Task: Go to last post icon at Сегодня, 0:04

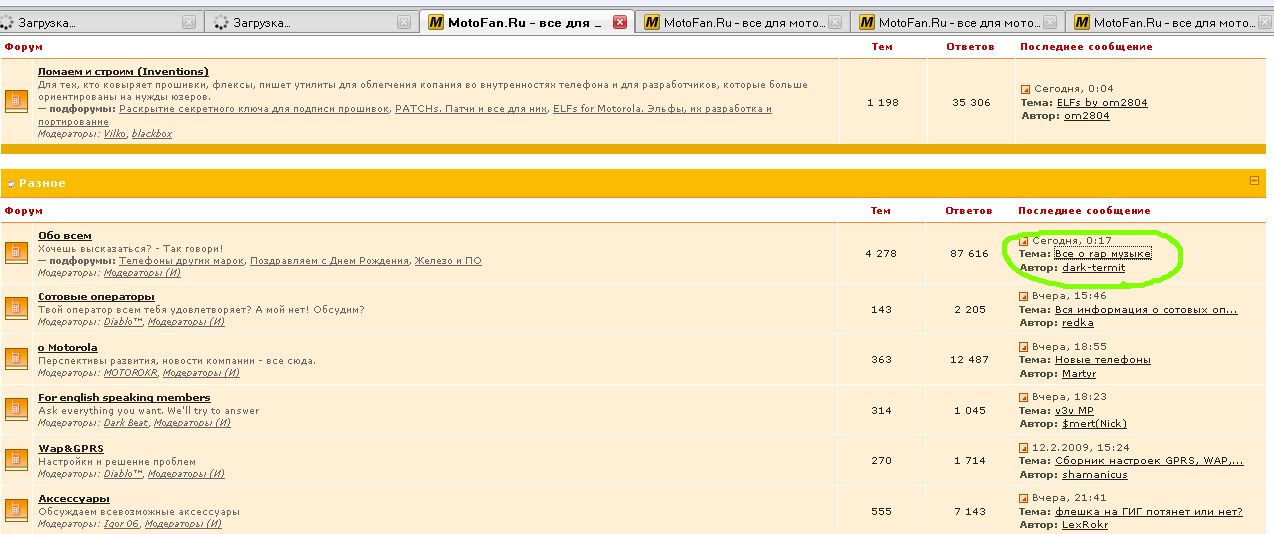Action: [1024, 89]
